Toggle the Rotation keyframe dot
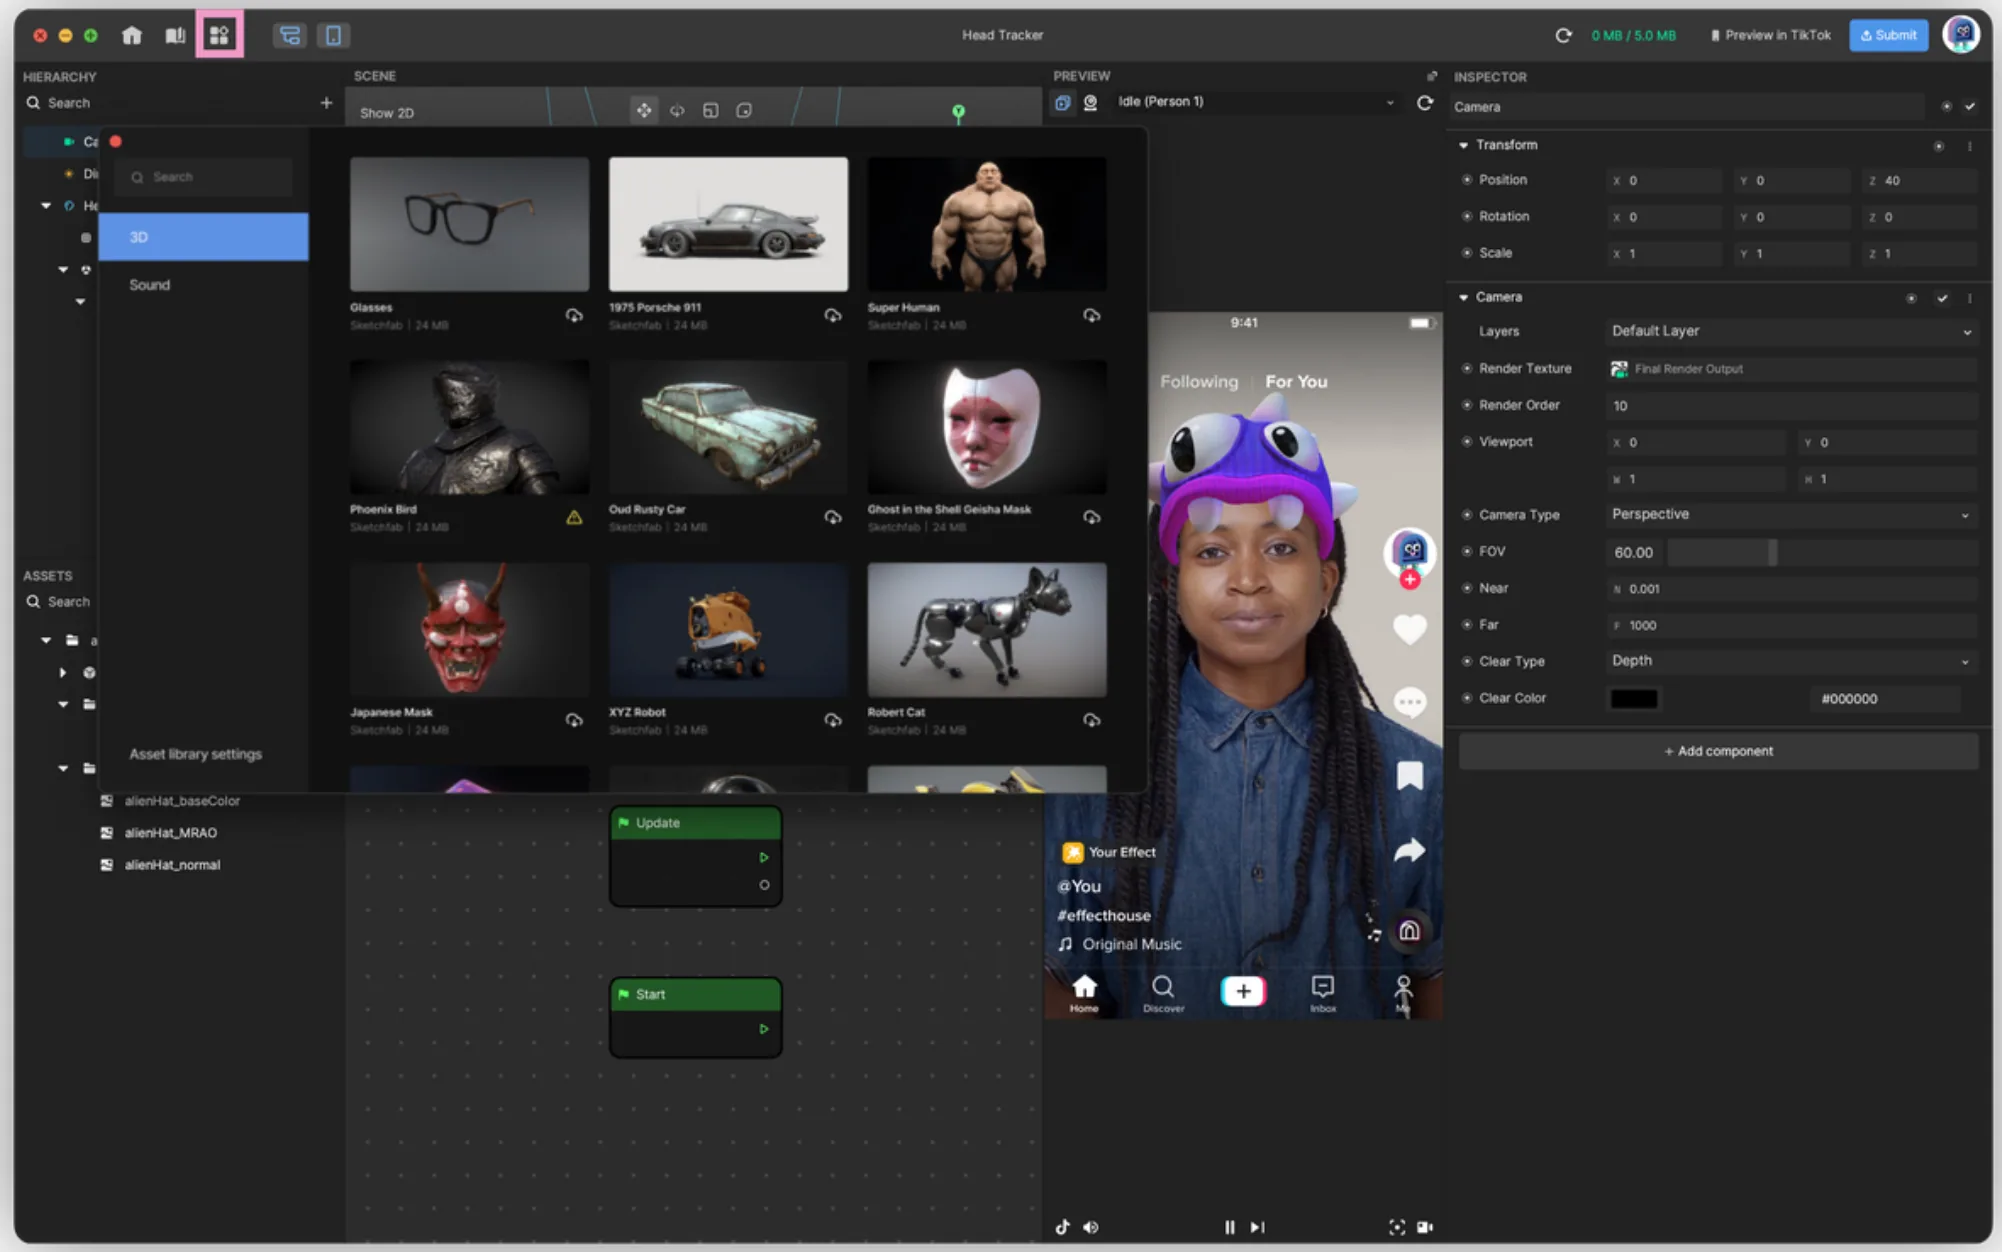The image size is (2002, 1252). (1467, 216)
